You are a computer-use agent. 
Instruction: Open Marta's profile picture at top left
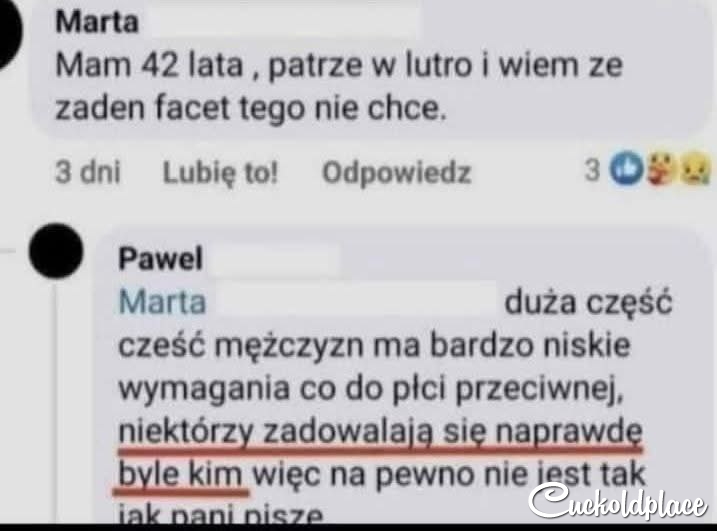8,33
